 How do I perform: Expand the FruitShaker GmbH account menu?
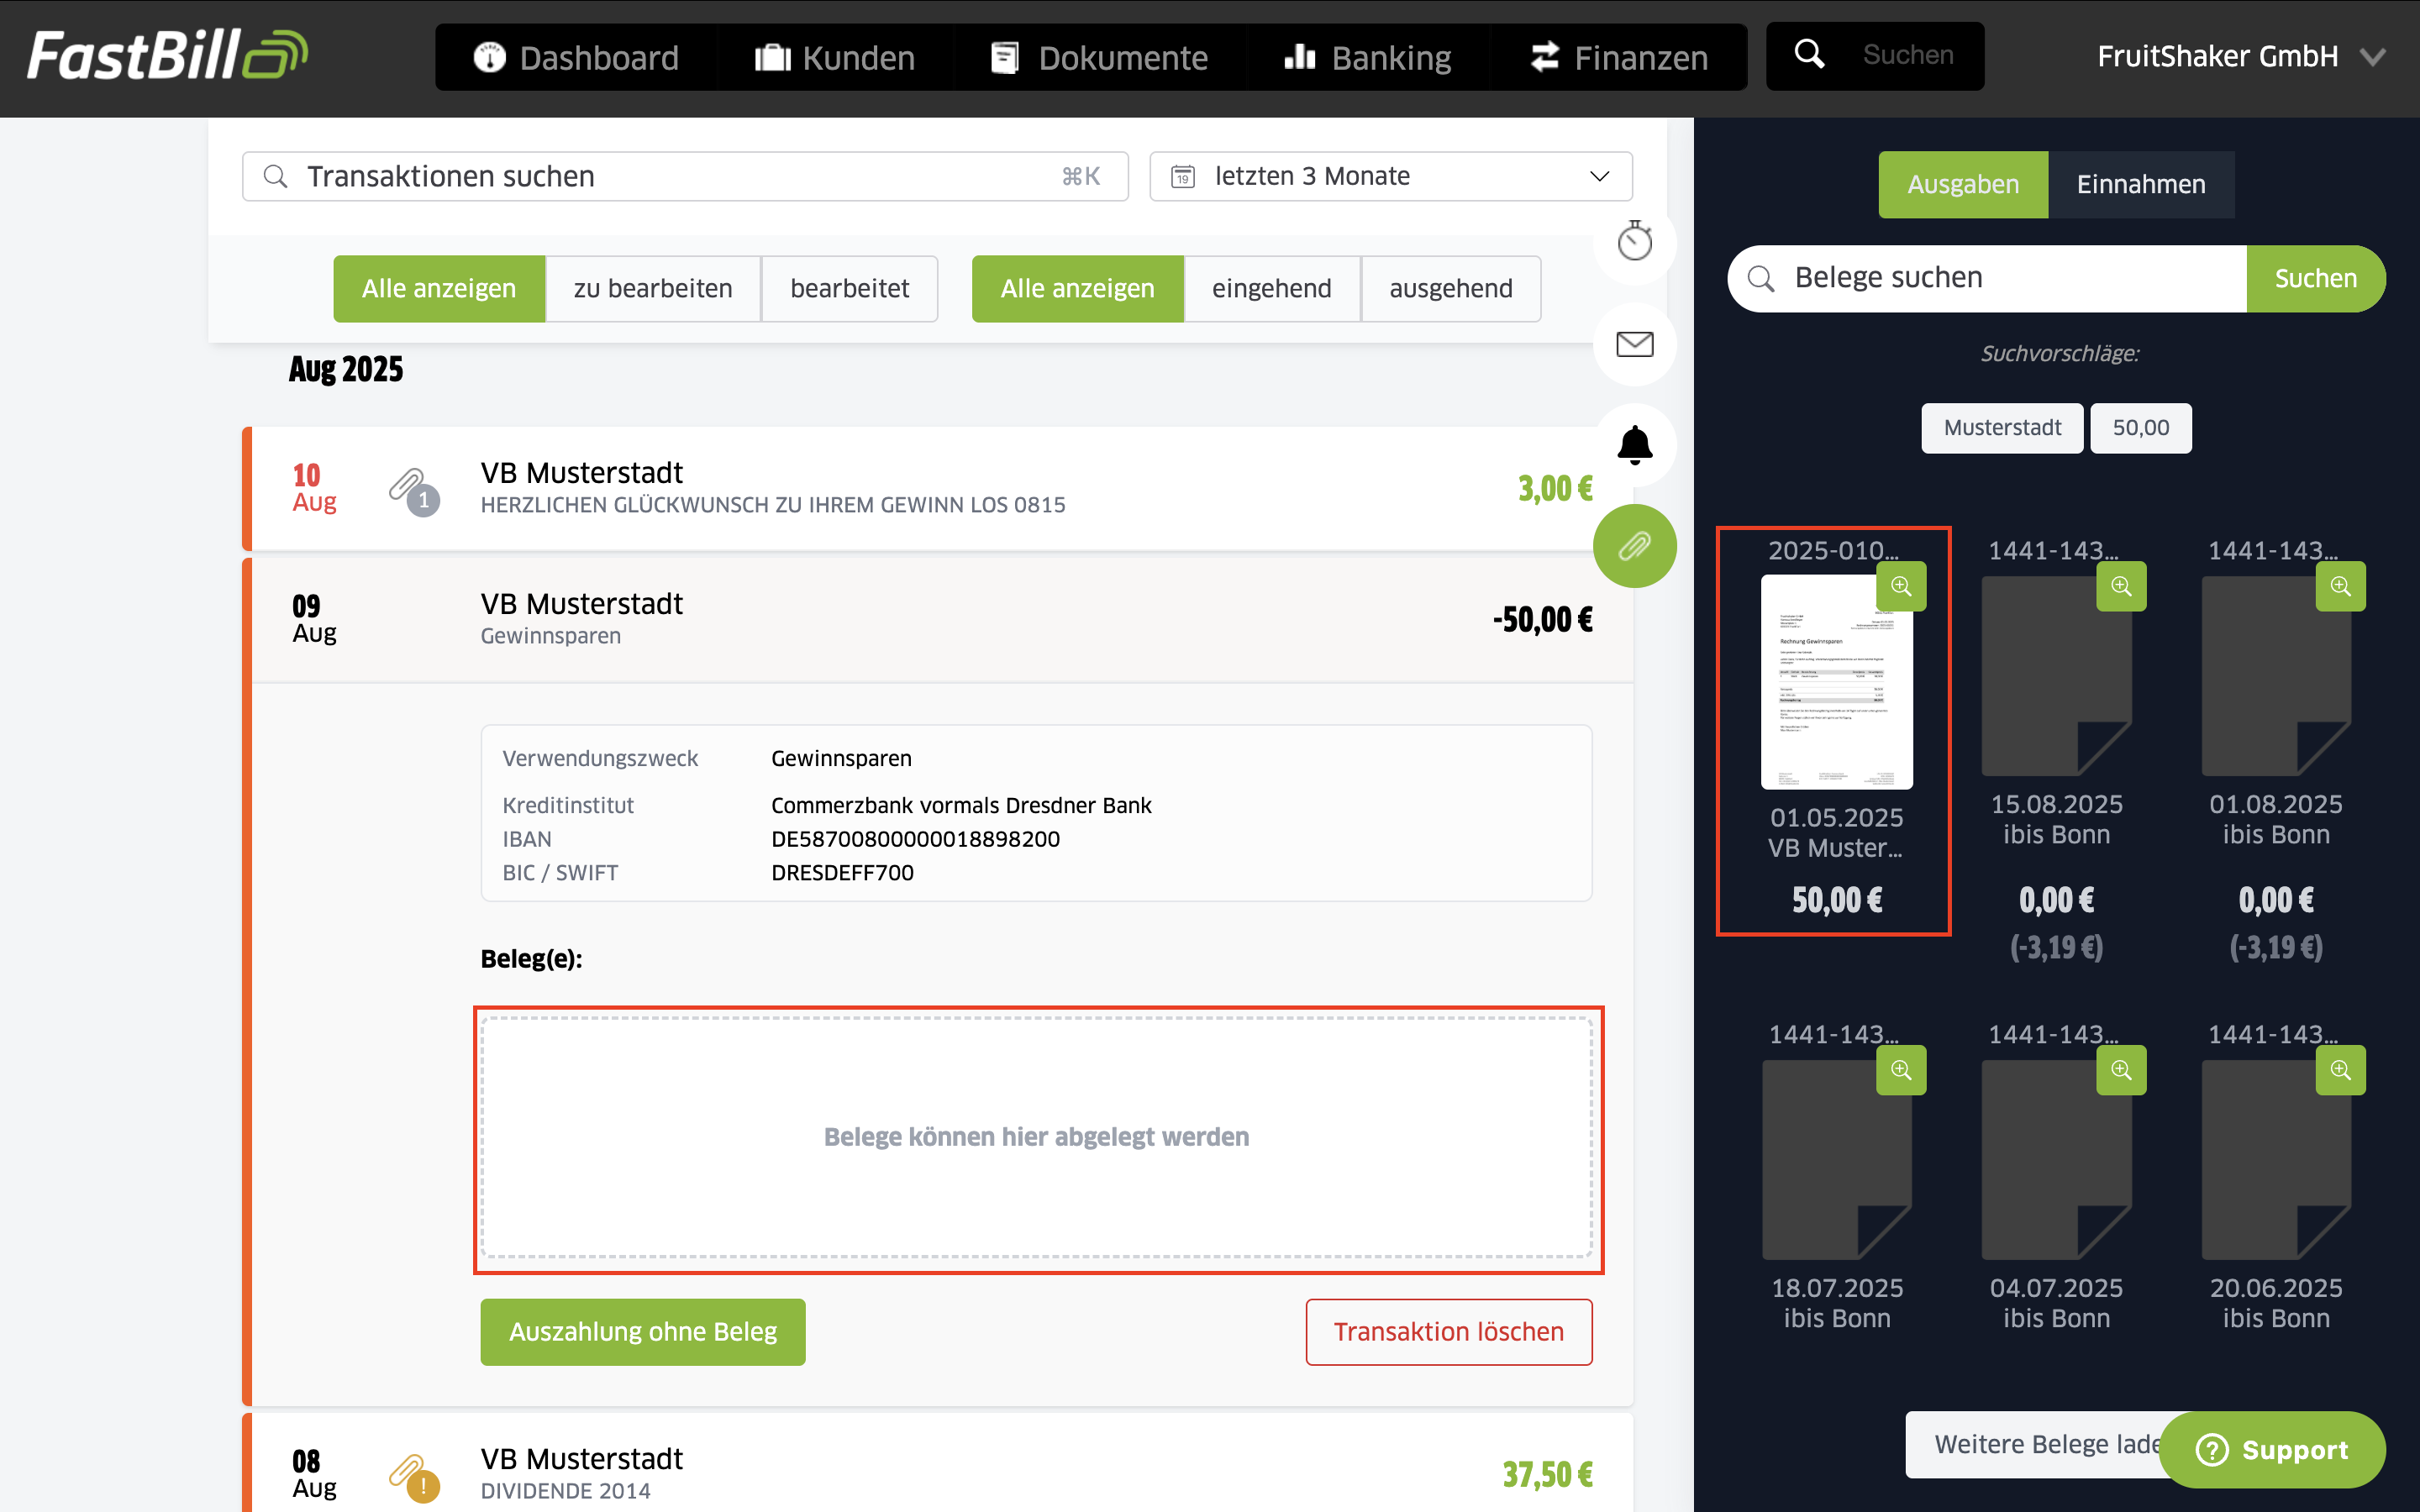2240,56
